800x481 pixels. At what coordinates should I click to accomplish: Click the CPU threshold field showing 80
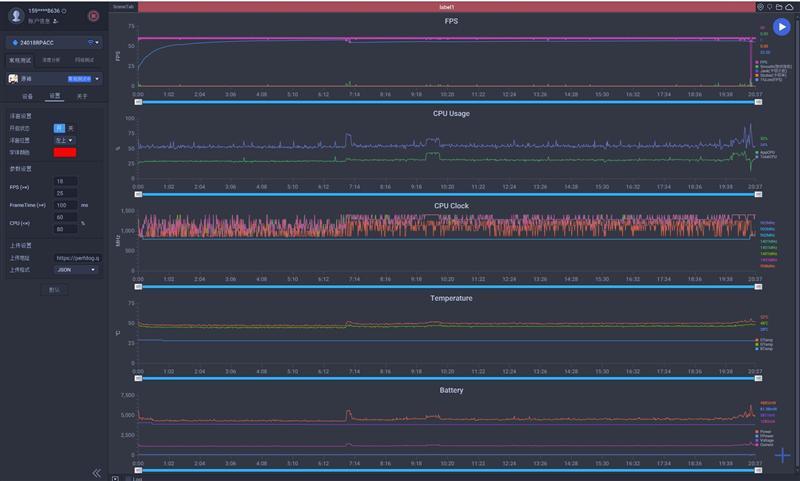(x=65, y=230)
